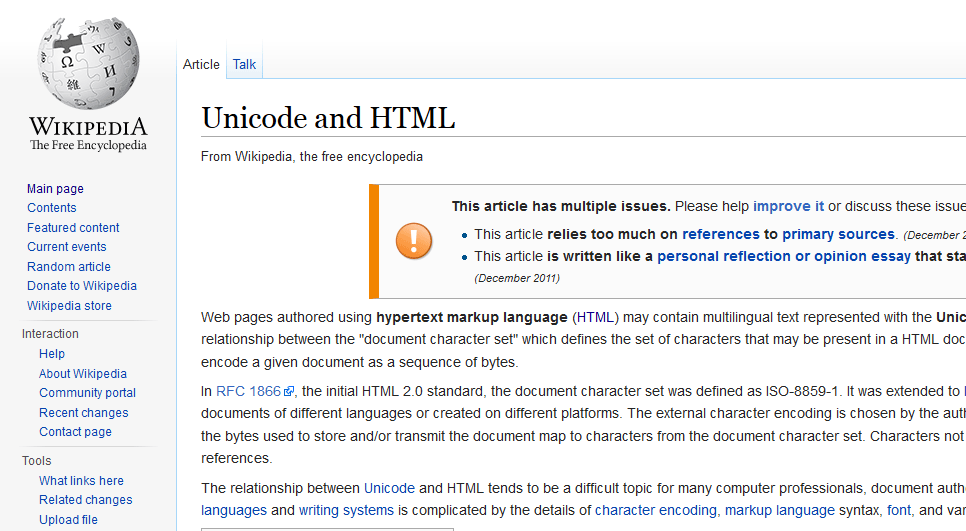The image size is (966, 531).
Task: Open the 'writing systems' link
Action: coord(346,510)
